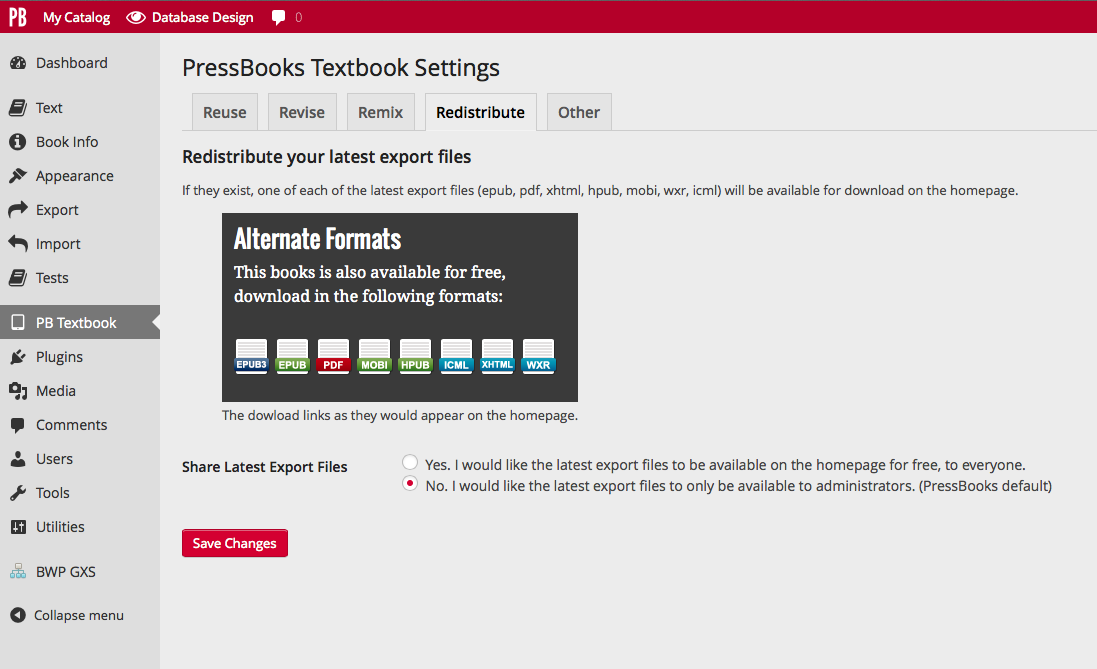Click the Save Changes button
This screenshot has height=669, width=1097.
coord(234,543)
